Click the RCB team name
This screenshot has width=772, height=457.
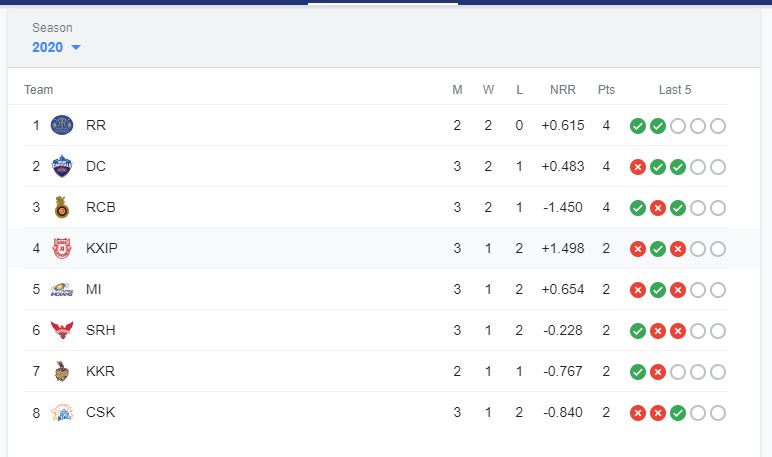(100, 208)
